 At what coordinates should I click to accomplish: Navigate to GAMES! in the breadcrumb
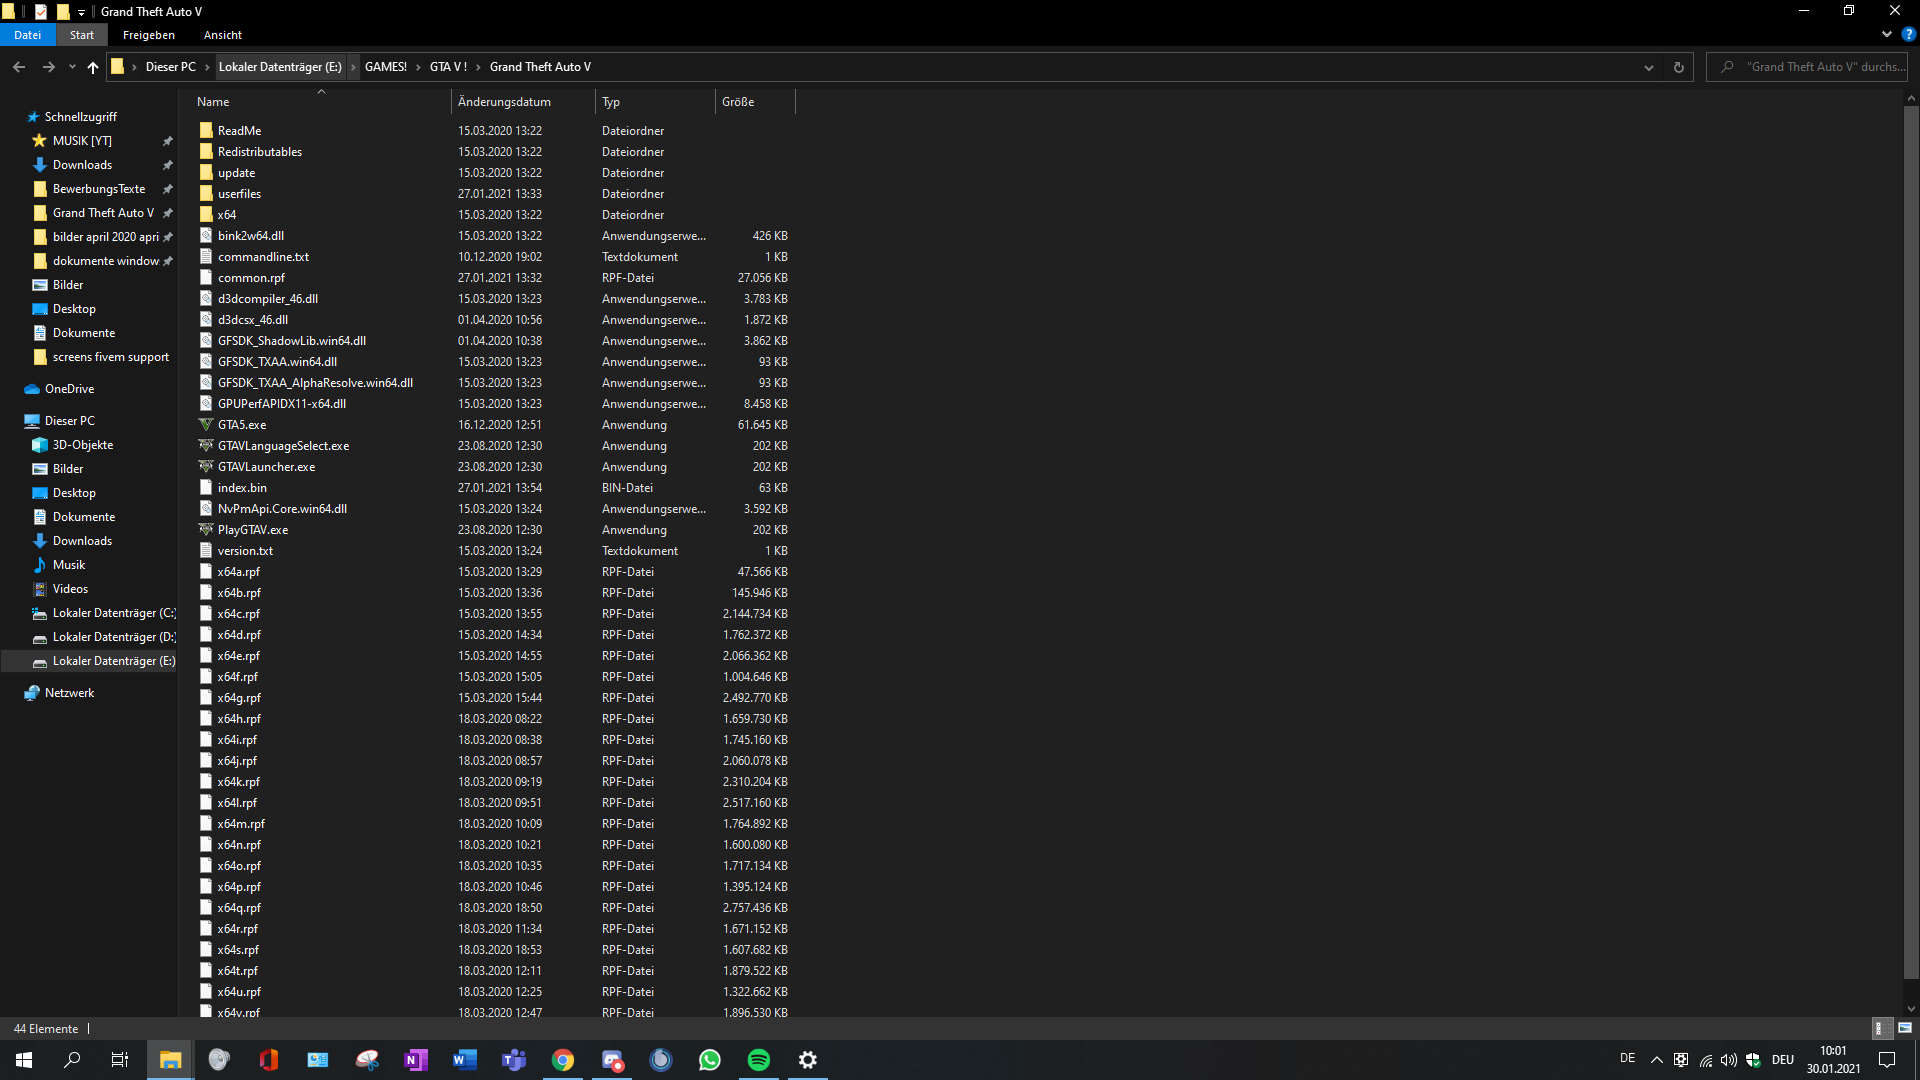[385, 67]
